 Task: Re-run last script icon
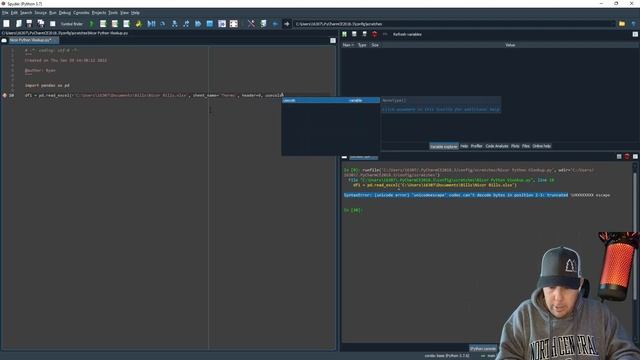point(139,24)
